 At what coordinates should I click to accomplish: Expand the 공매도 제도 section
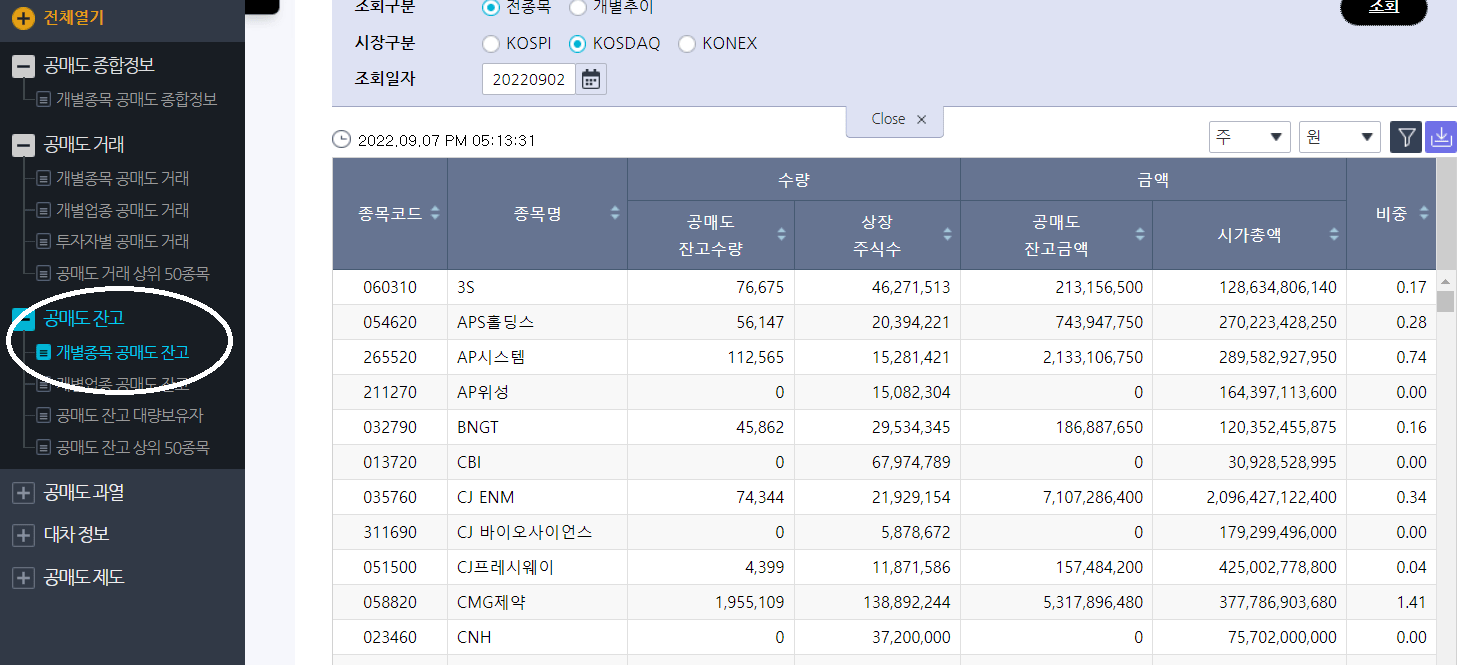23,578
